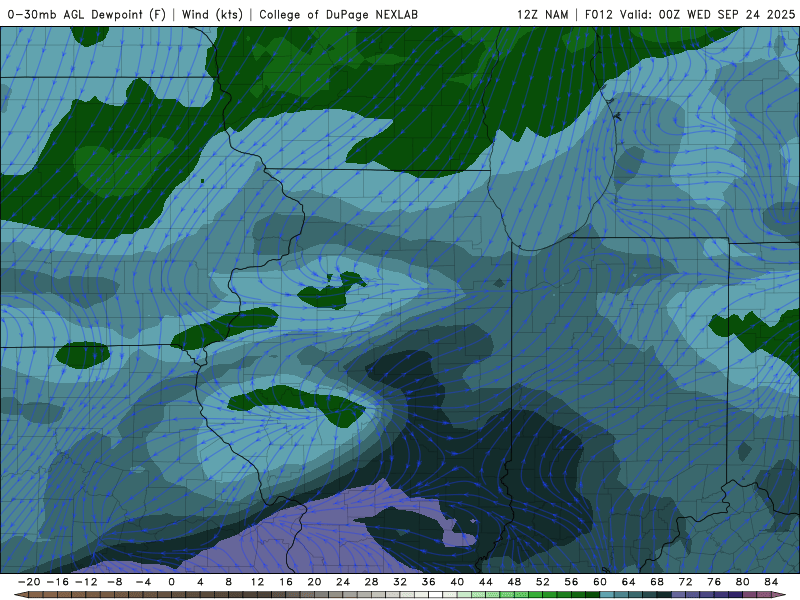Pick the bright green swatch under the 52 label

[550, 595]
